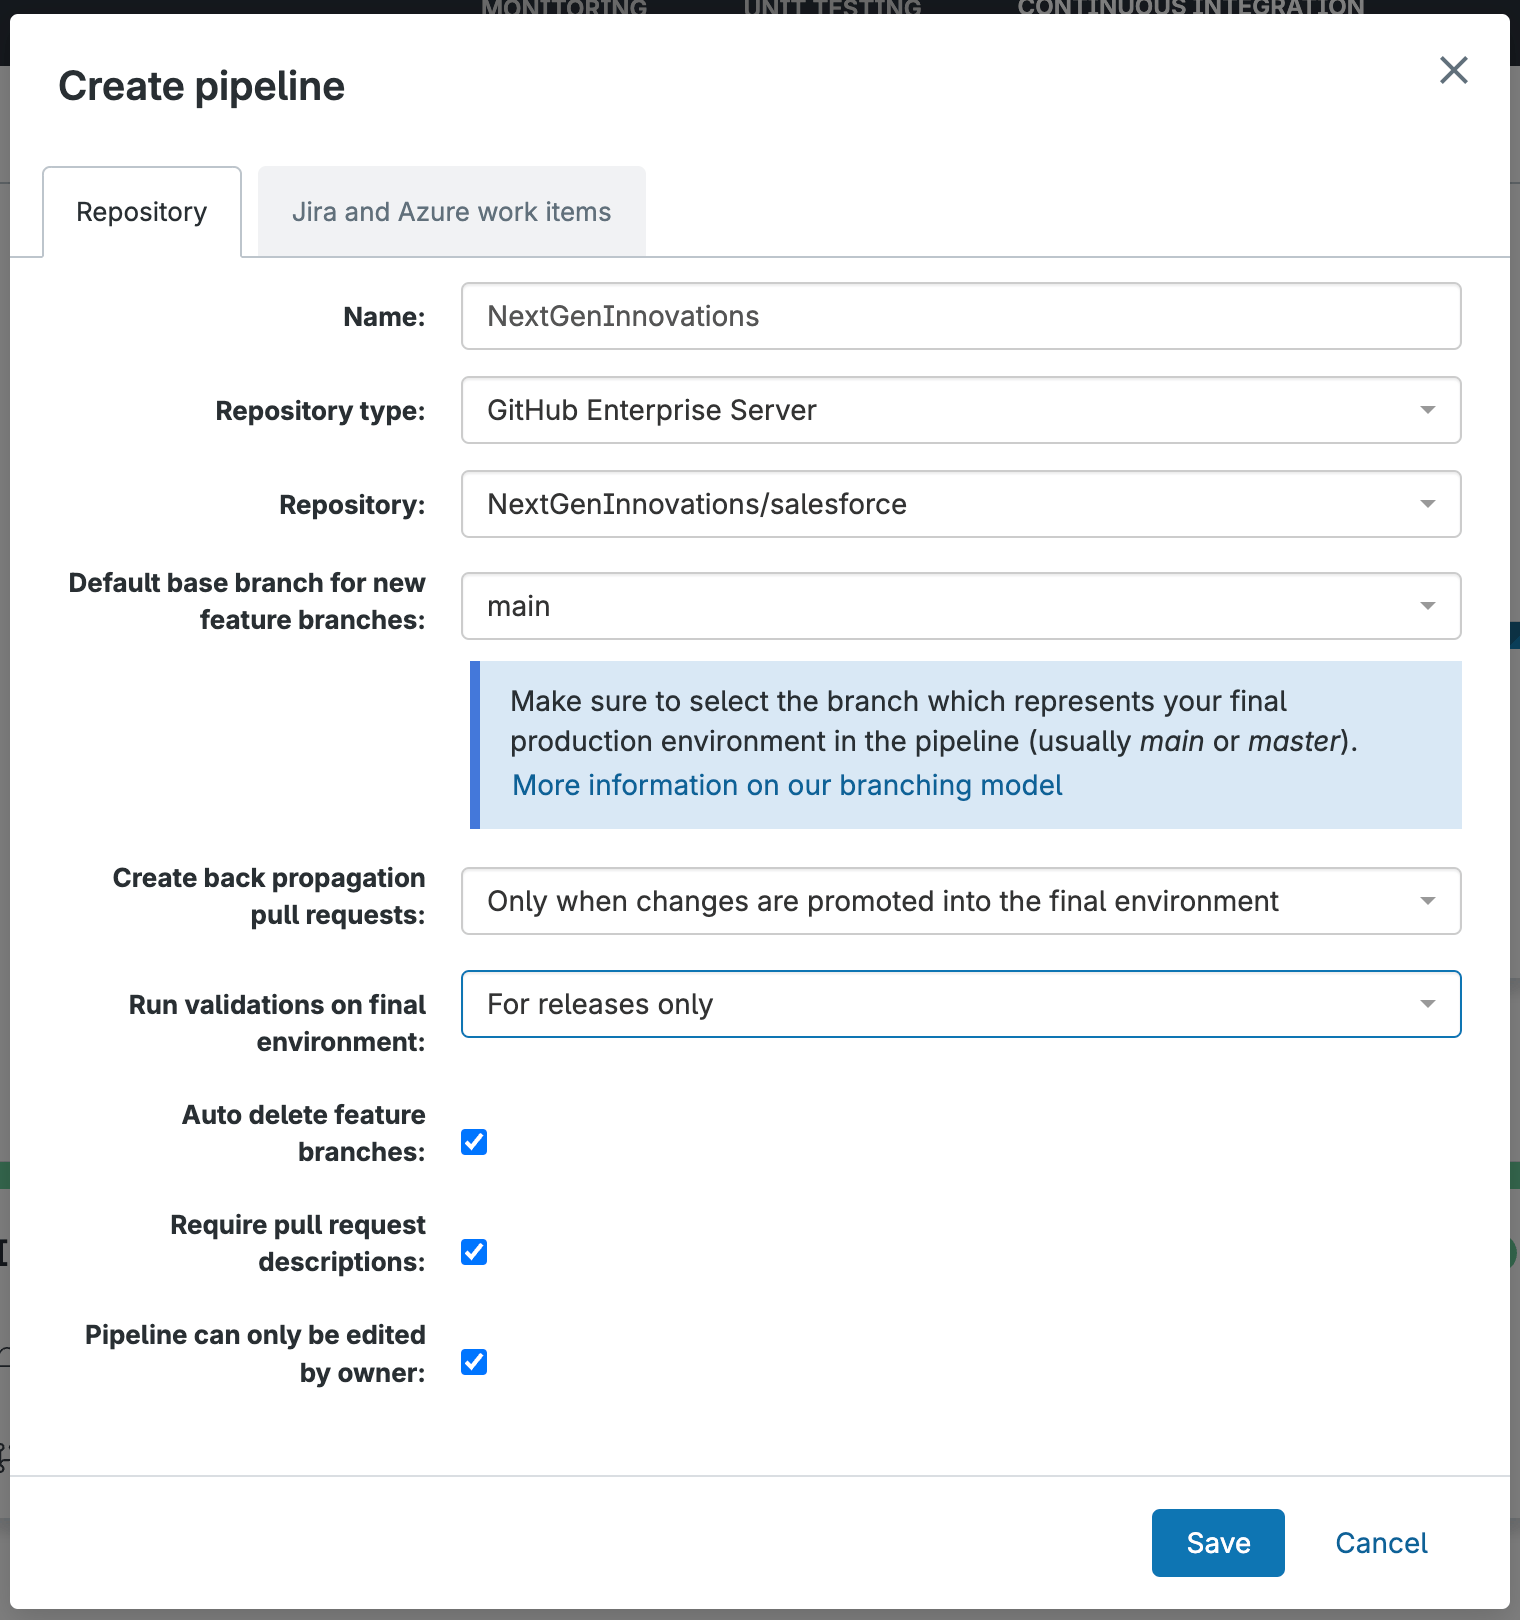This screenshot has width=1520, height=1620.
Task: Cancel pipeline creation
Action: pyautogui.click(x=1381, y=1543)
